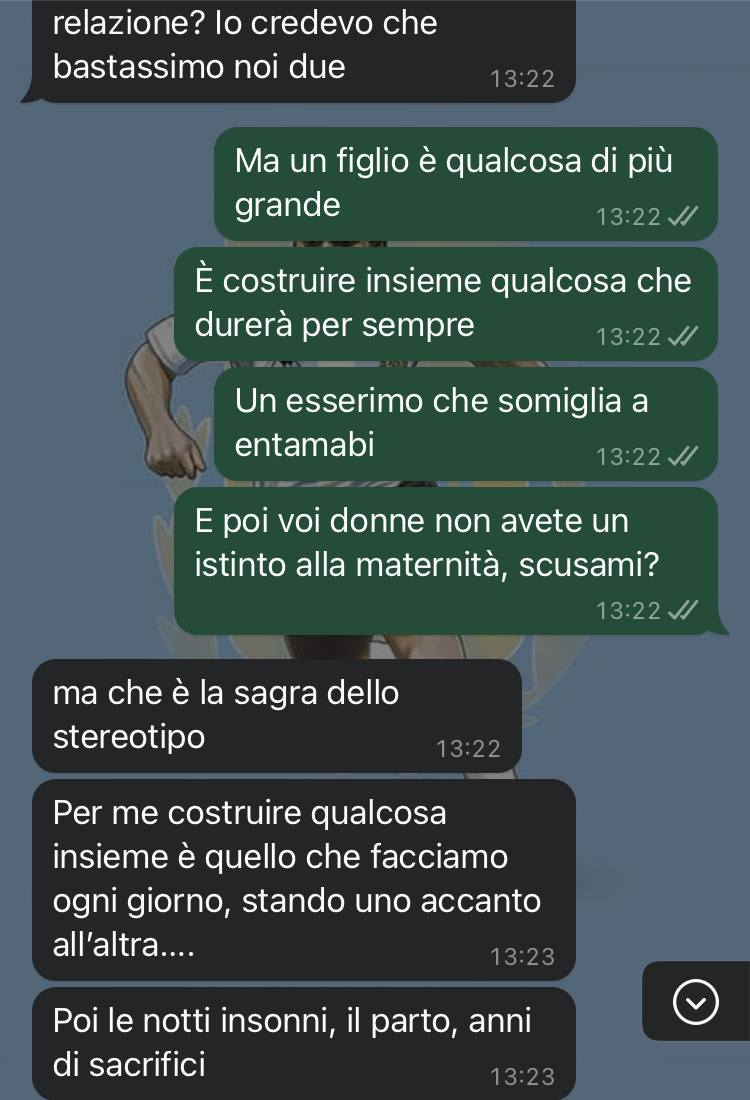The height and width of the screenshot is (1100, 750).
Task: Tap the 'Un esserimo che somiglia a entamabi' message
Action: pos(465,424)
